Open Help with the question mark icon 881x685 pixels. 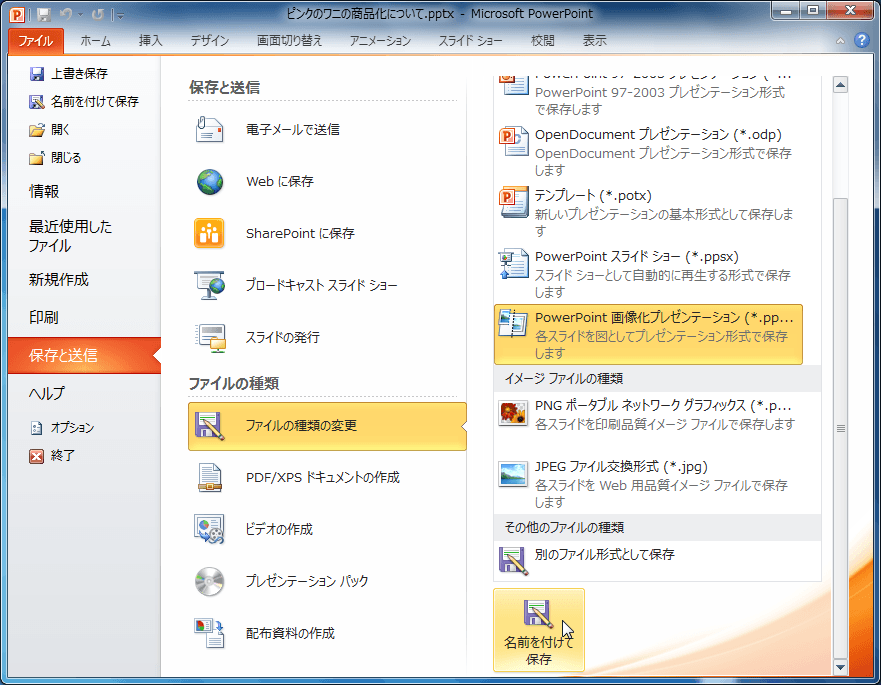point(861,40)
